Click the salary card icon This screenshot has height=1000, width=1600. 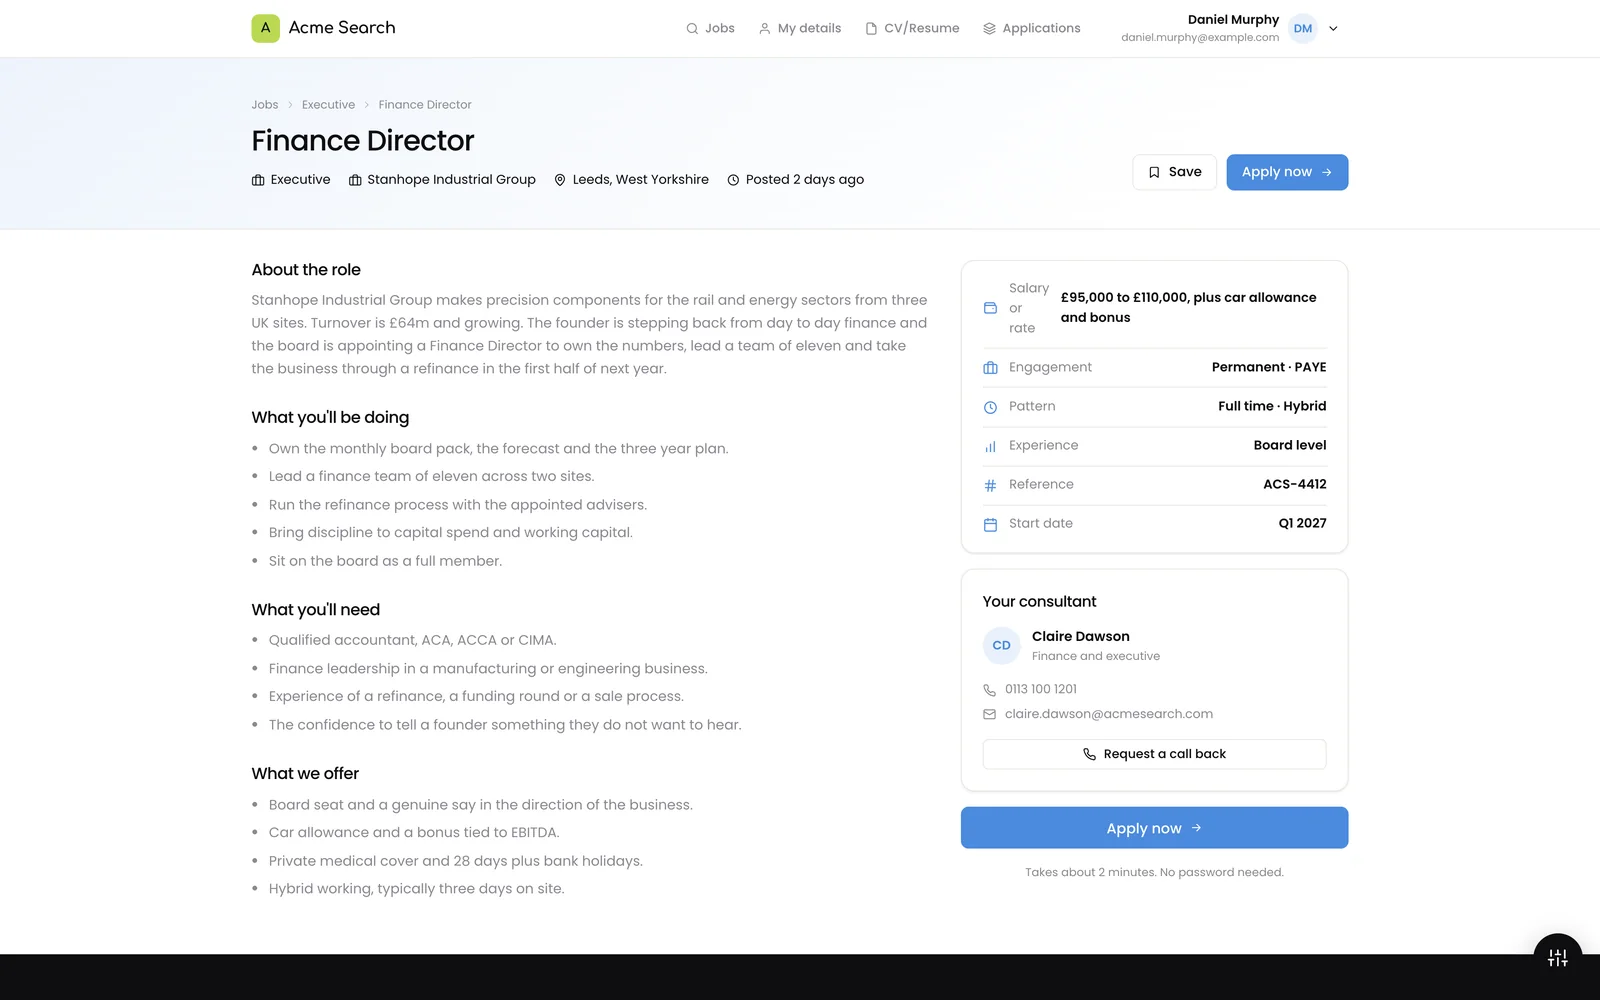click(x=990, y=308)
